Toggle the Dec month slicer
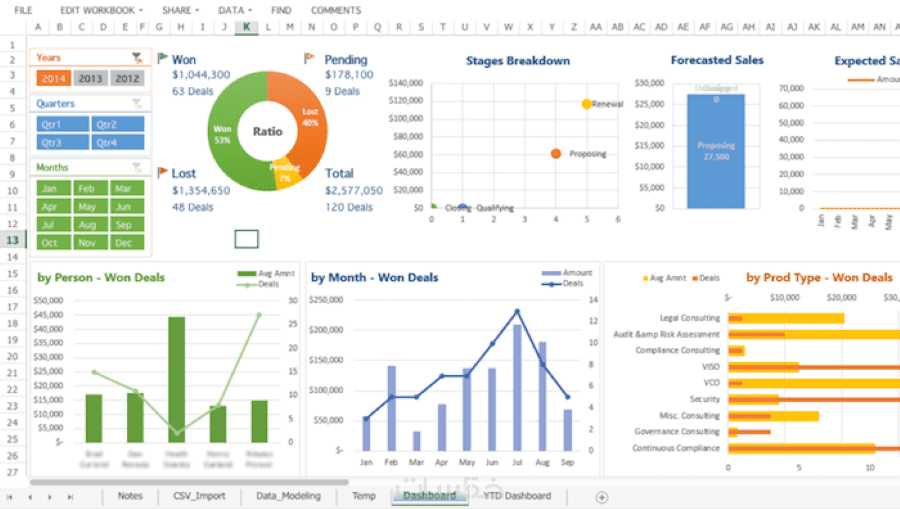This screenshot has width=900, height=509. pyautogui.click(x=127, y=242)
